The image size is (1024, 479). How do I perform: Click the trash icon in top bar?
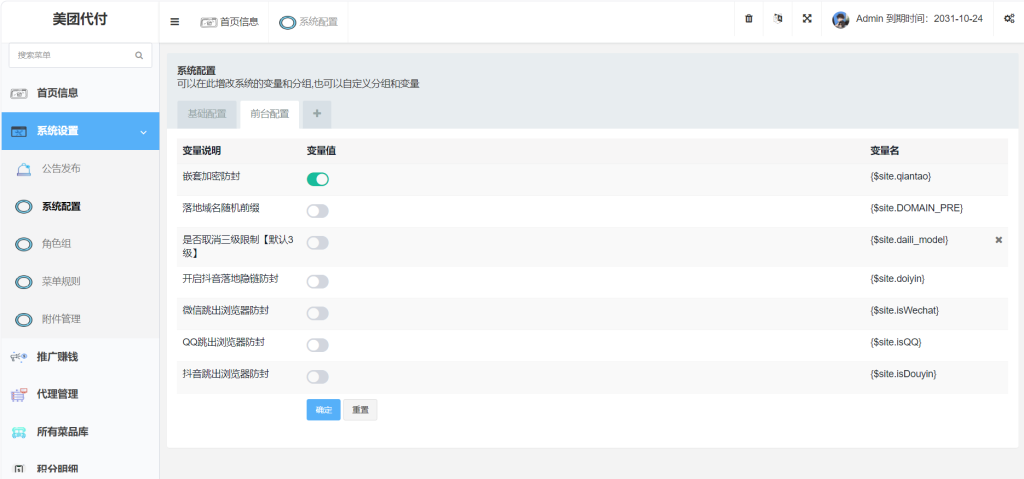coord(749,20)
